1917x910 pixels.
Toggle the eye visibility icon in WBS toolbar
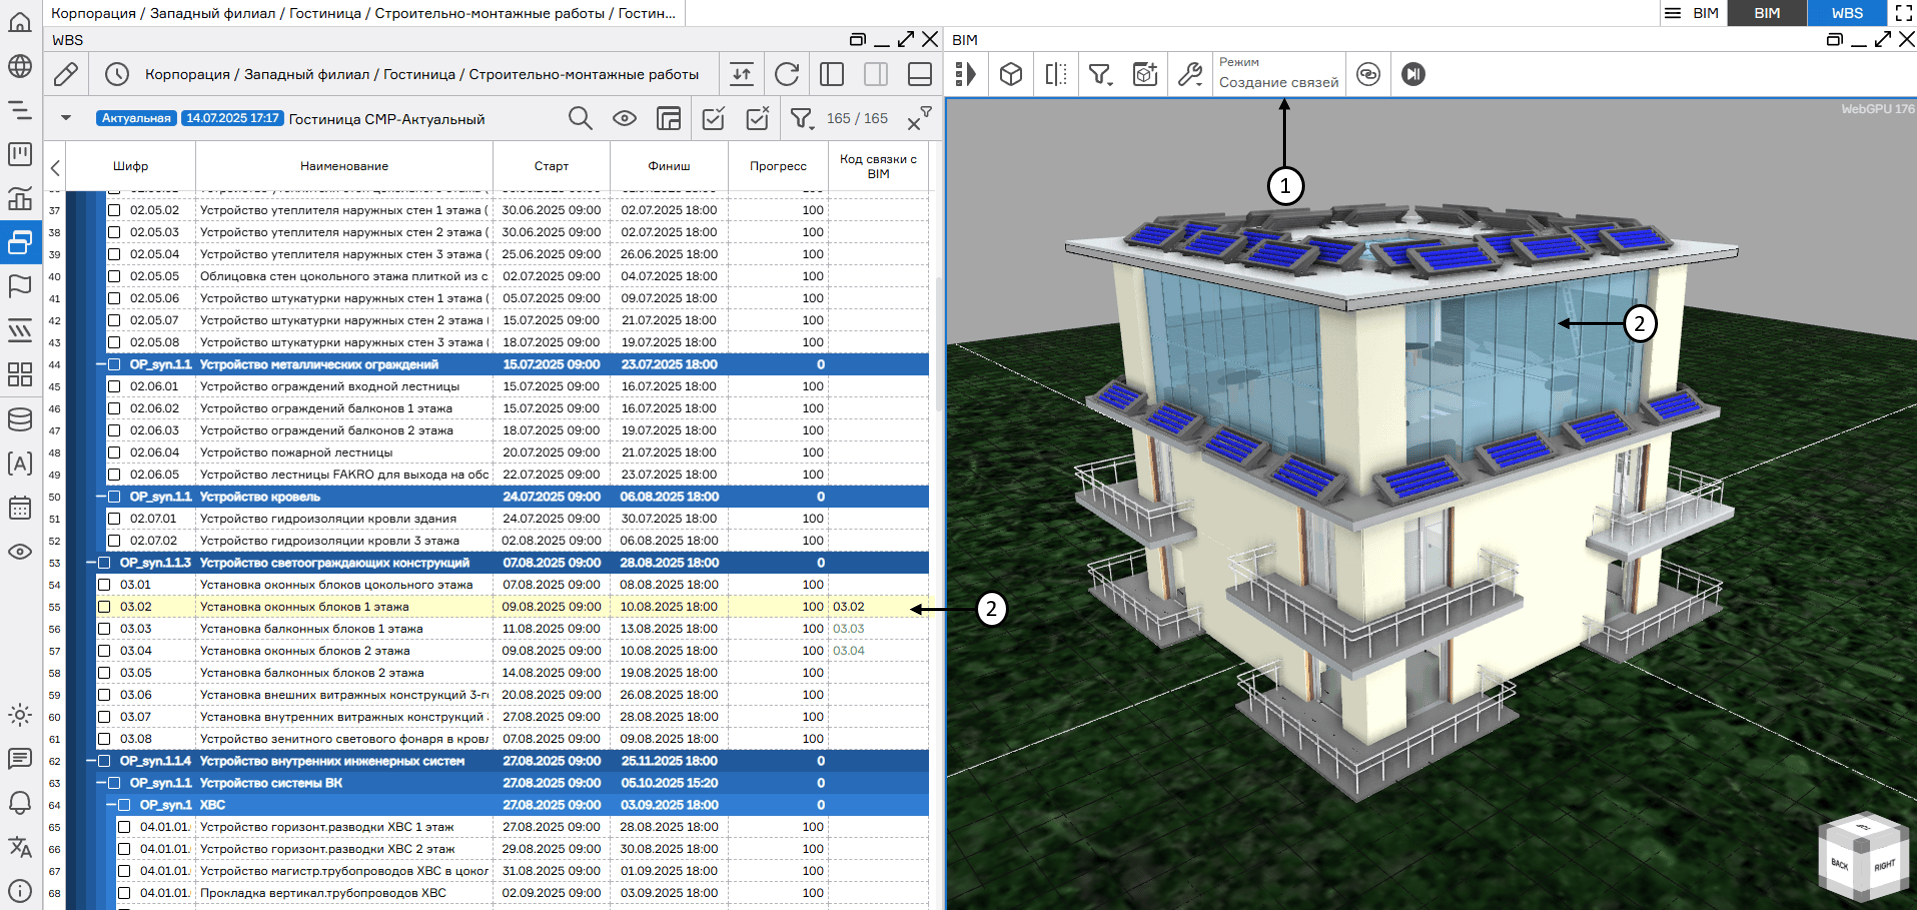tap(625, 118)
